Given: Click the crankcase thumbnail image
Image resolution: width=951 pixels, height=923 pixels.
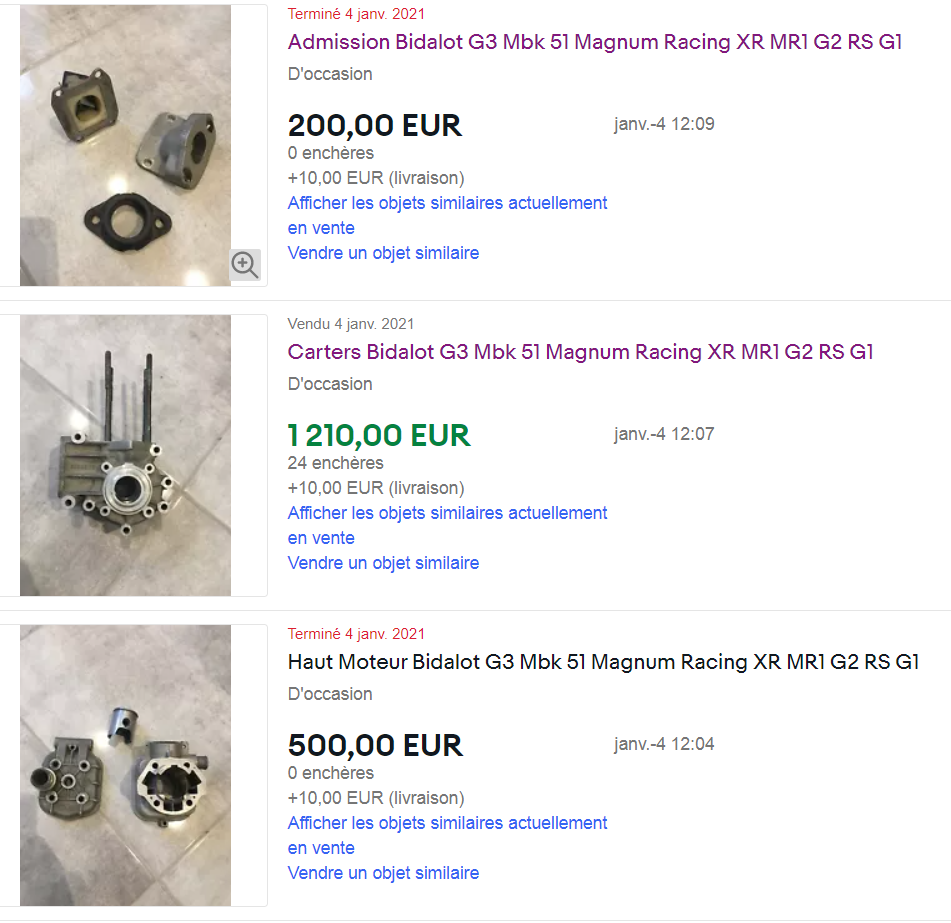Looking at the screenshot, I should tap(126, 455).
